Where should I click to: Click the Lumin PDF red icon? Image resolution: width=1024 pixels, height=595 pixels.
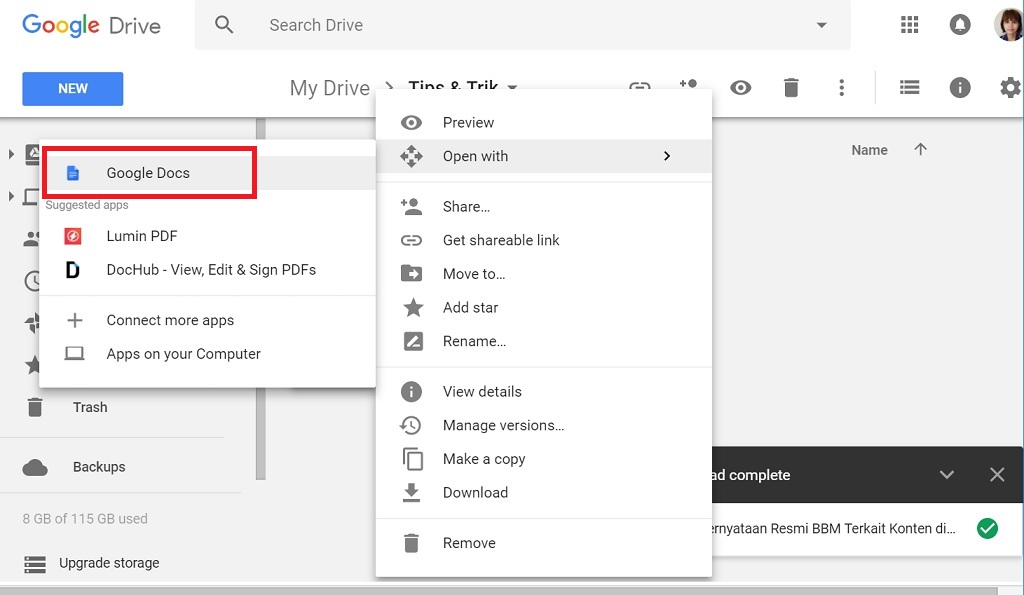[x=73, y=236]
